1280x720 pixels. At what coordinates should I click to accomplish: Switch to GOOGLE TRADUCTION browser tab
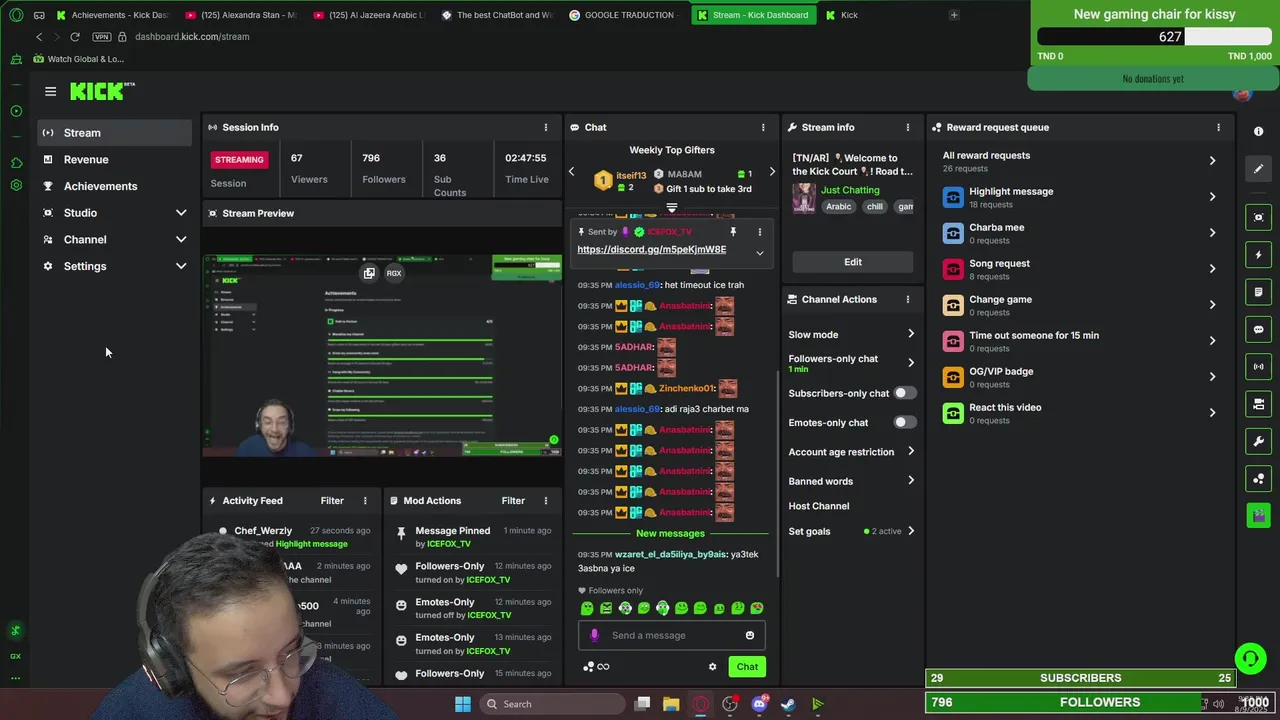[x=624, y=15]
